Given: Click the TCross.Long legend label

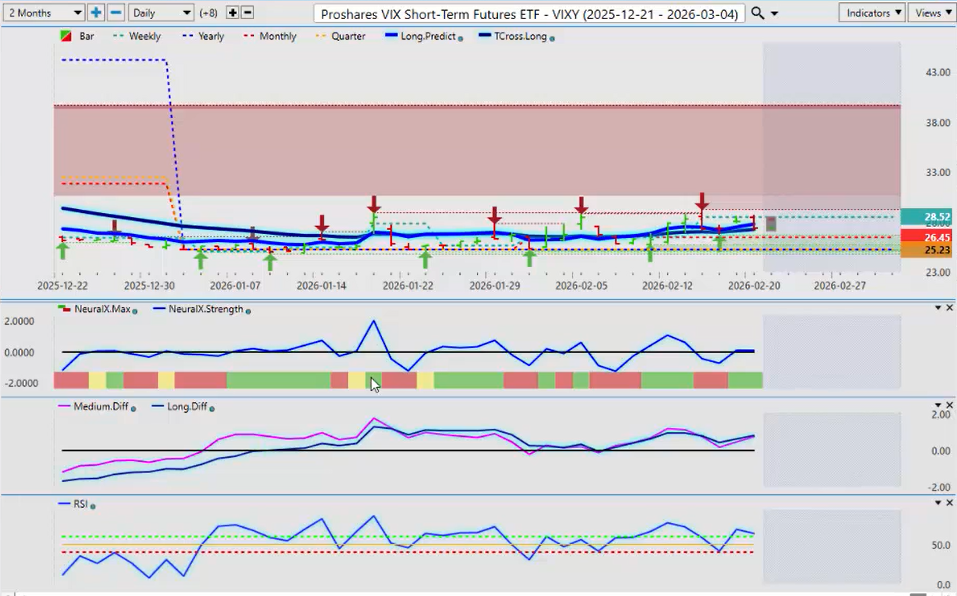Looking at the screenshot, I should click(x=520, y=36).
